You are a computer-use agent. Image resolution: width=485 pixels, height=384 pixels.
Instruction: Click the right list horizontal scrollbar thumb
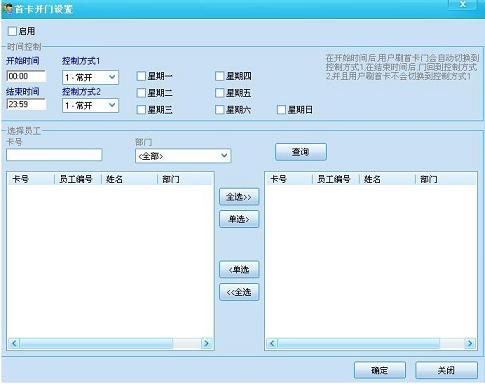point(359,343)
